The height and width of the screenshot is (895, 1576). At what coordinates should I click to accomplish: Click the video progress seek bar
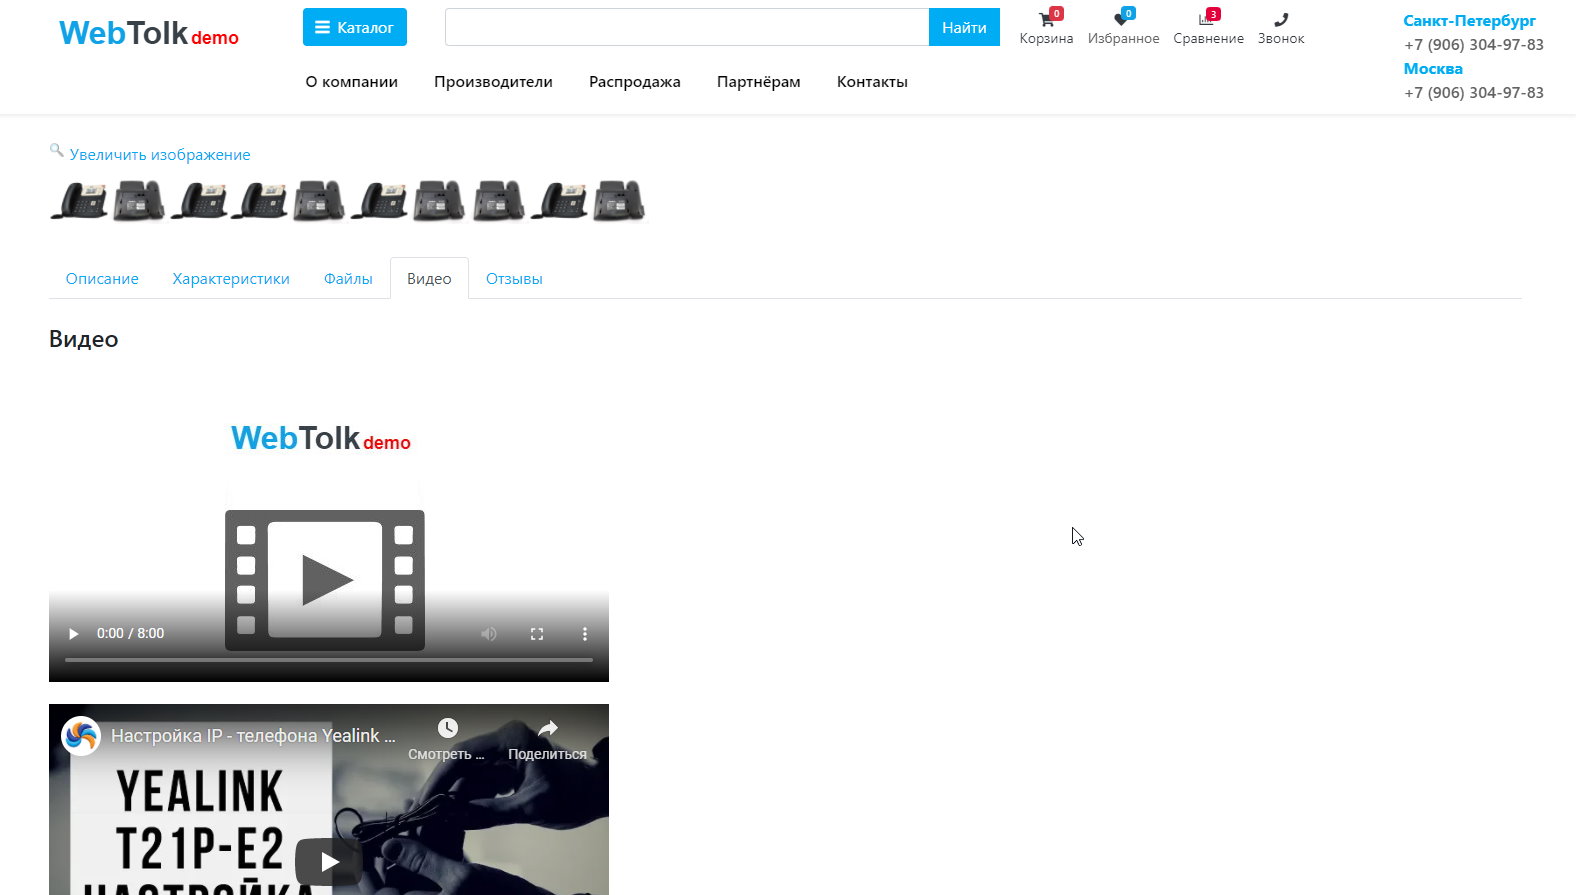click(x=329, y=660)
